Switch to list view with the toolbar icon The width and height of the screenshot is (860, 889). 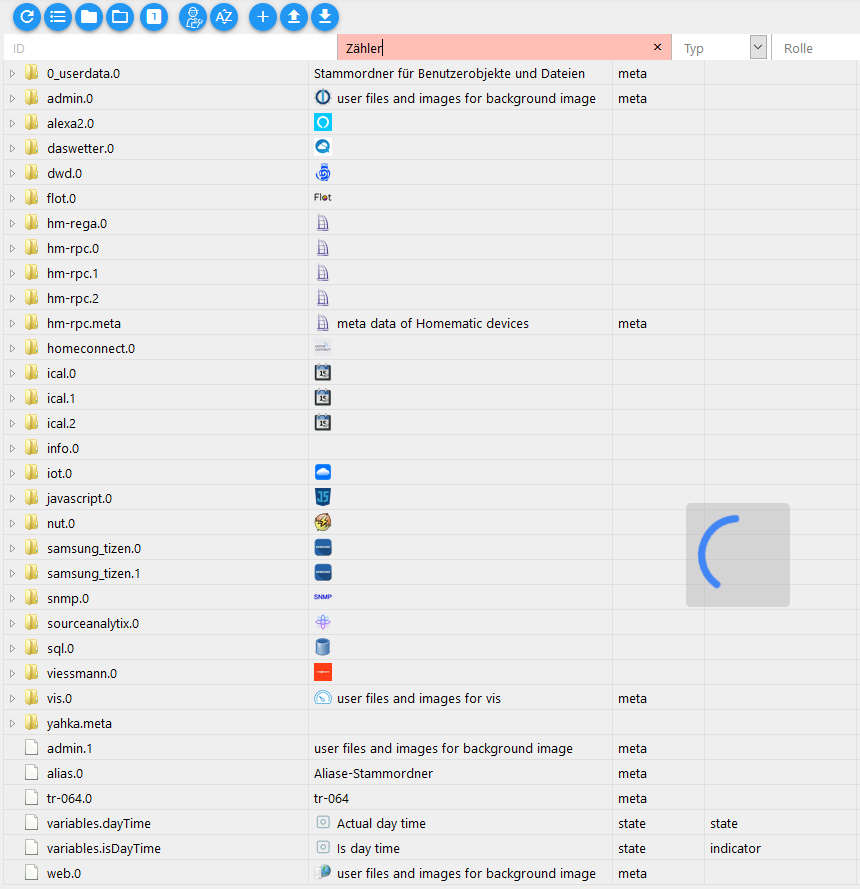58,16
